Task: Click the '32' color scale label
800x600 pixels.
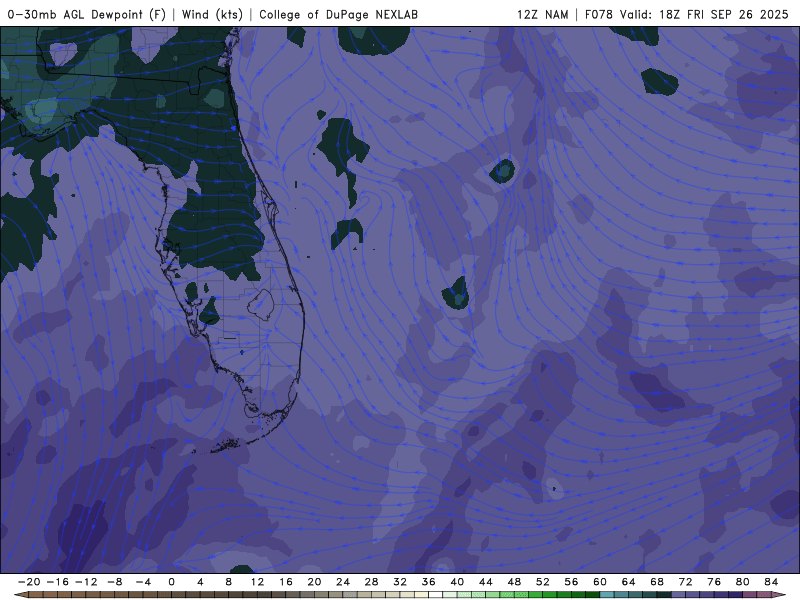Action: 400,582
